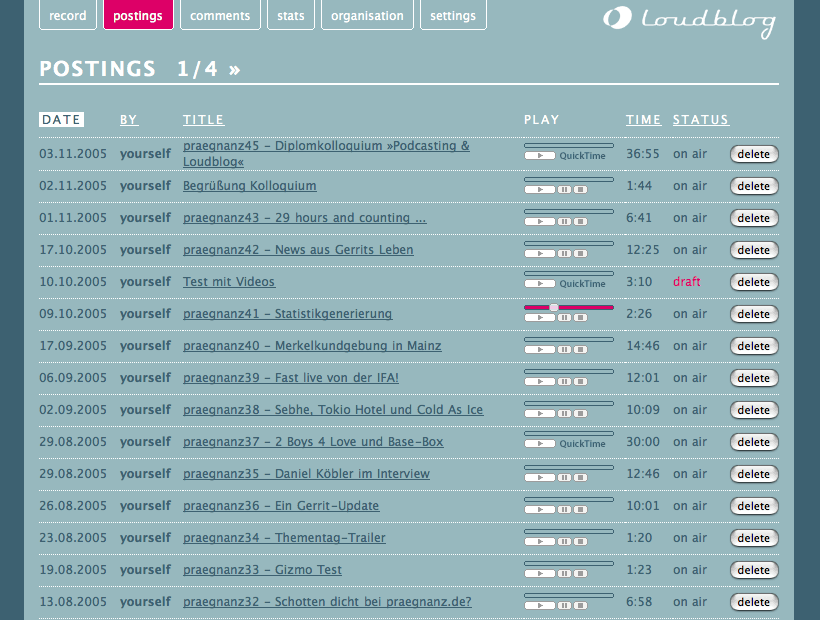Screen dimensions: 820x620
Task: Sort postings by BY column
Action: point(129,120)
